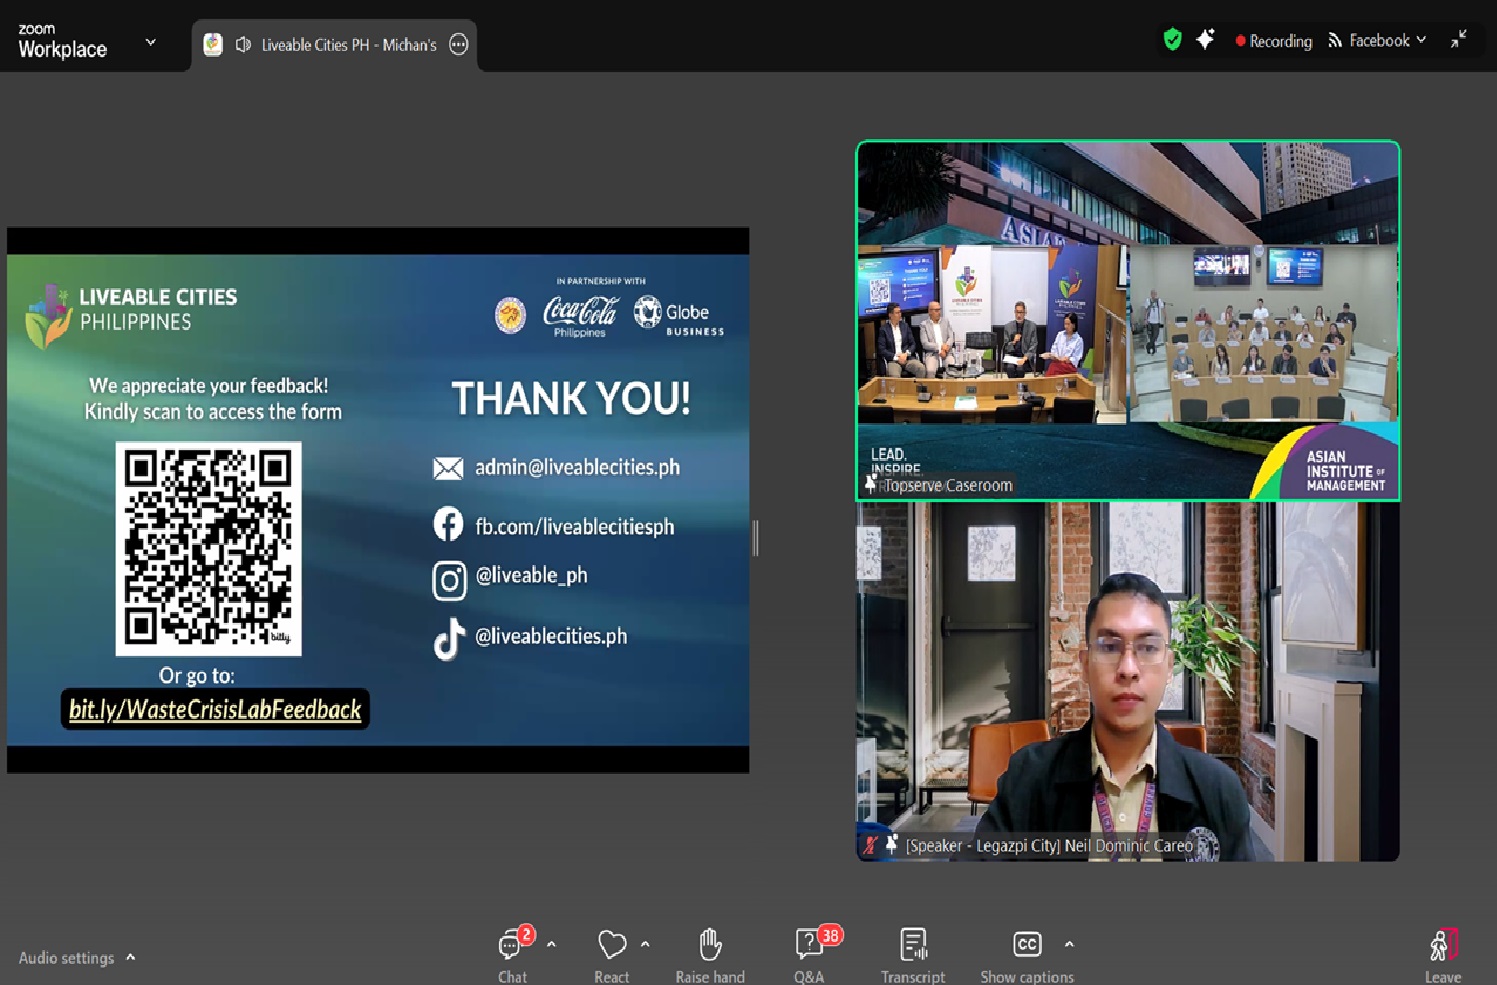
Task: Click the Liveable Cities Philippines logo
Action: click(x=132, y=313)
